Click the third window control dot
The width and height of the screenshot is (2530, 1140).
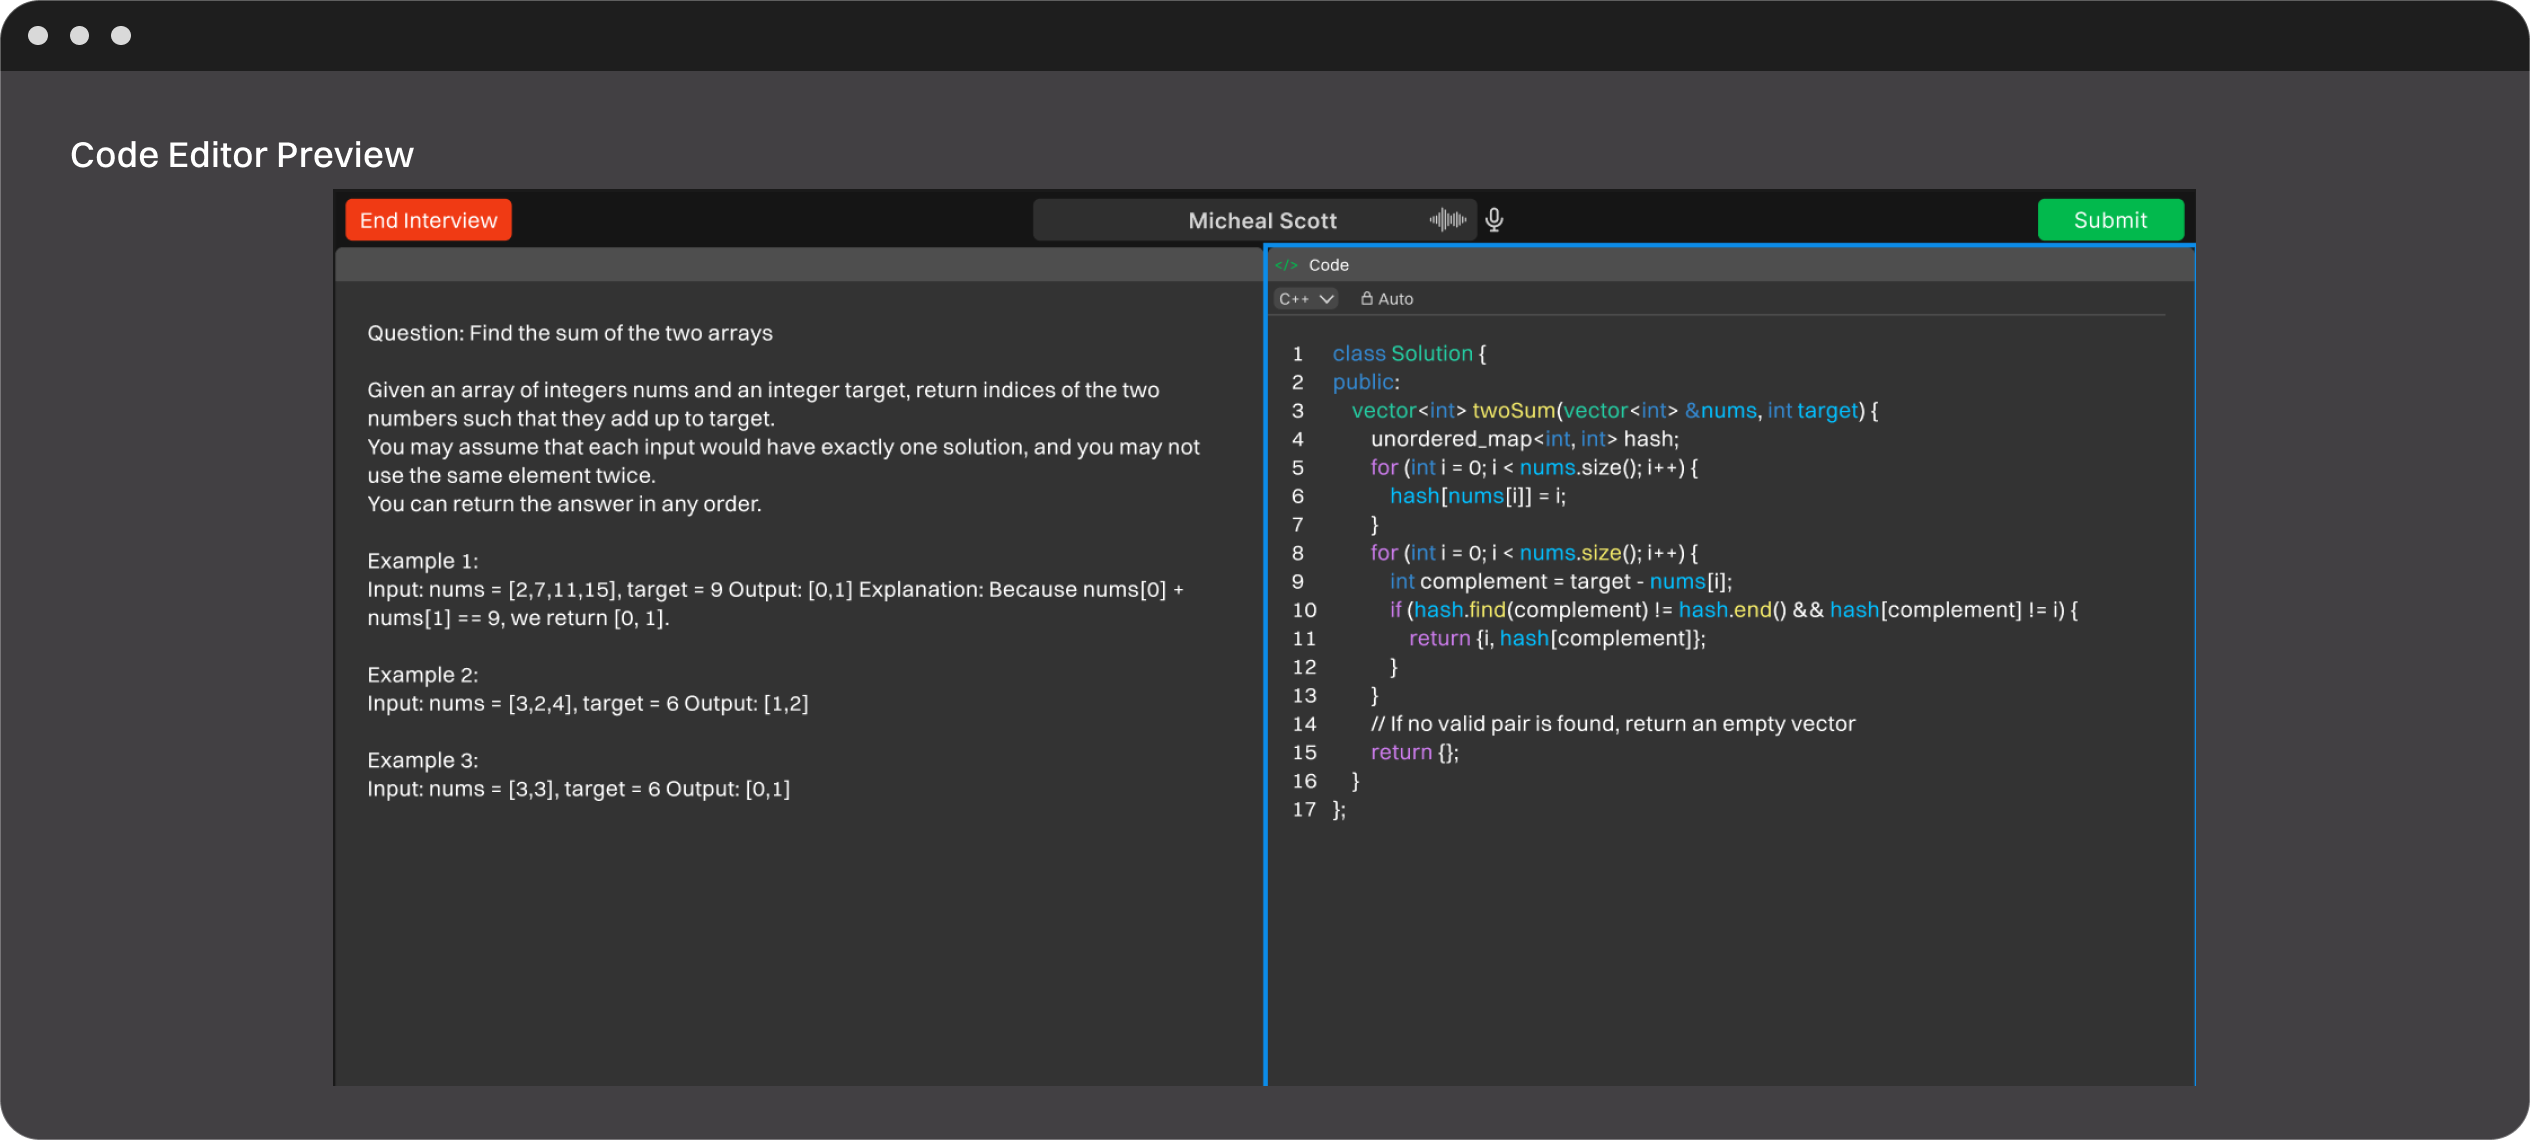[x=121, y=36]
